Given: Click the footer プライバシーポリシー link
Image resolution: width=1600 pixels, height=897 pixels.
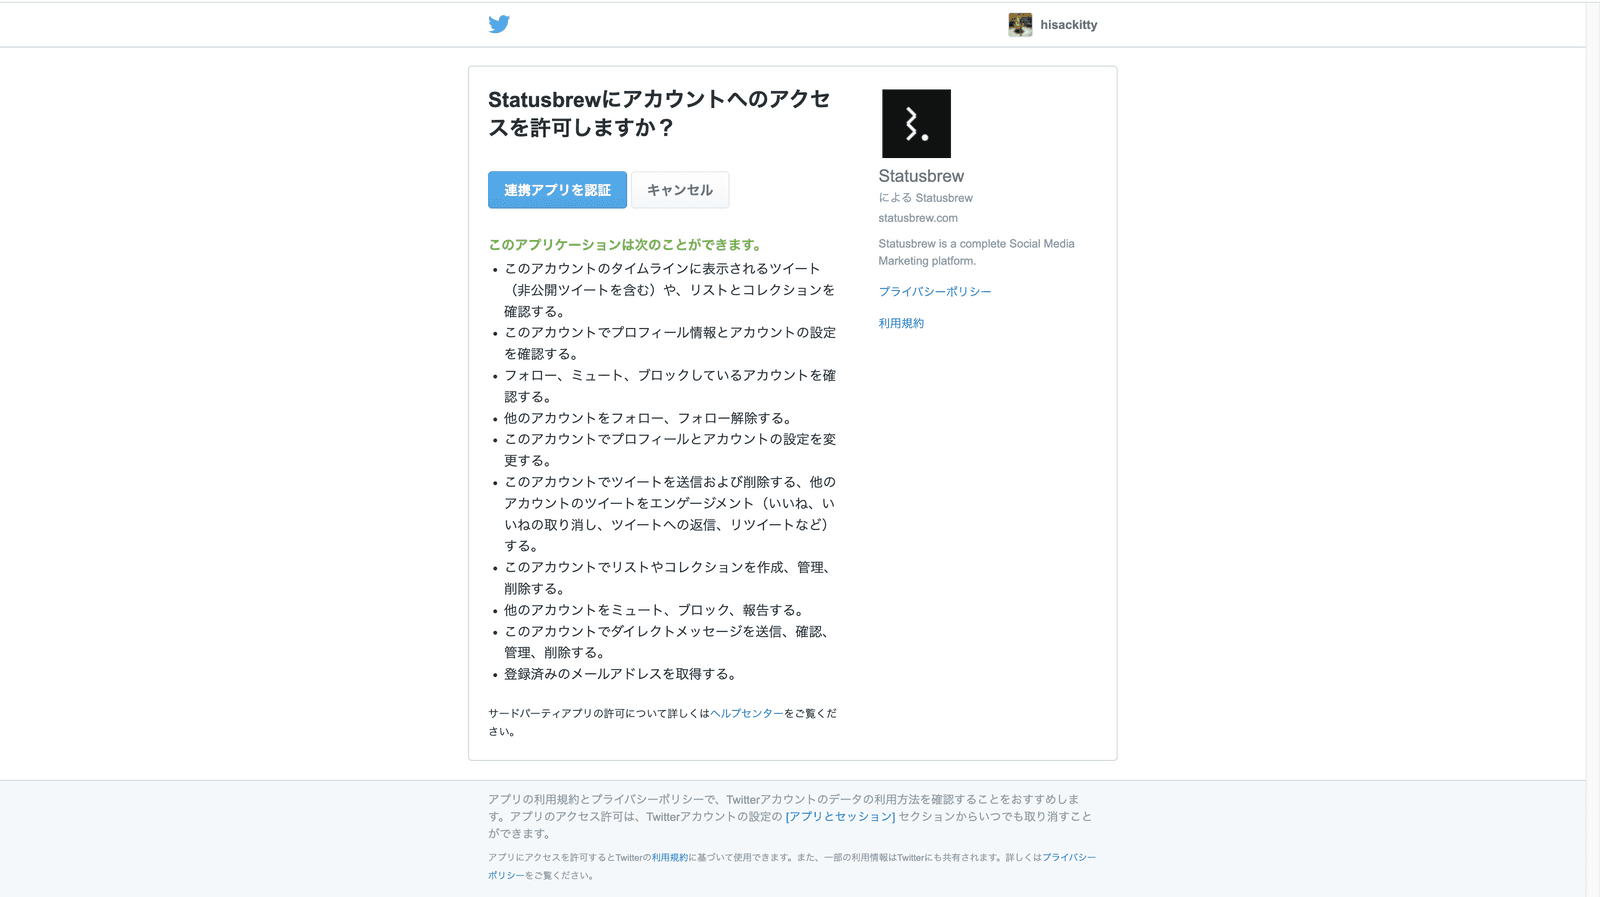Looking at the screenshot, I should point(1068,858).
